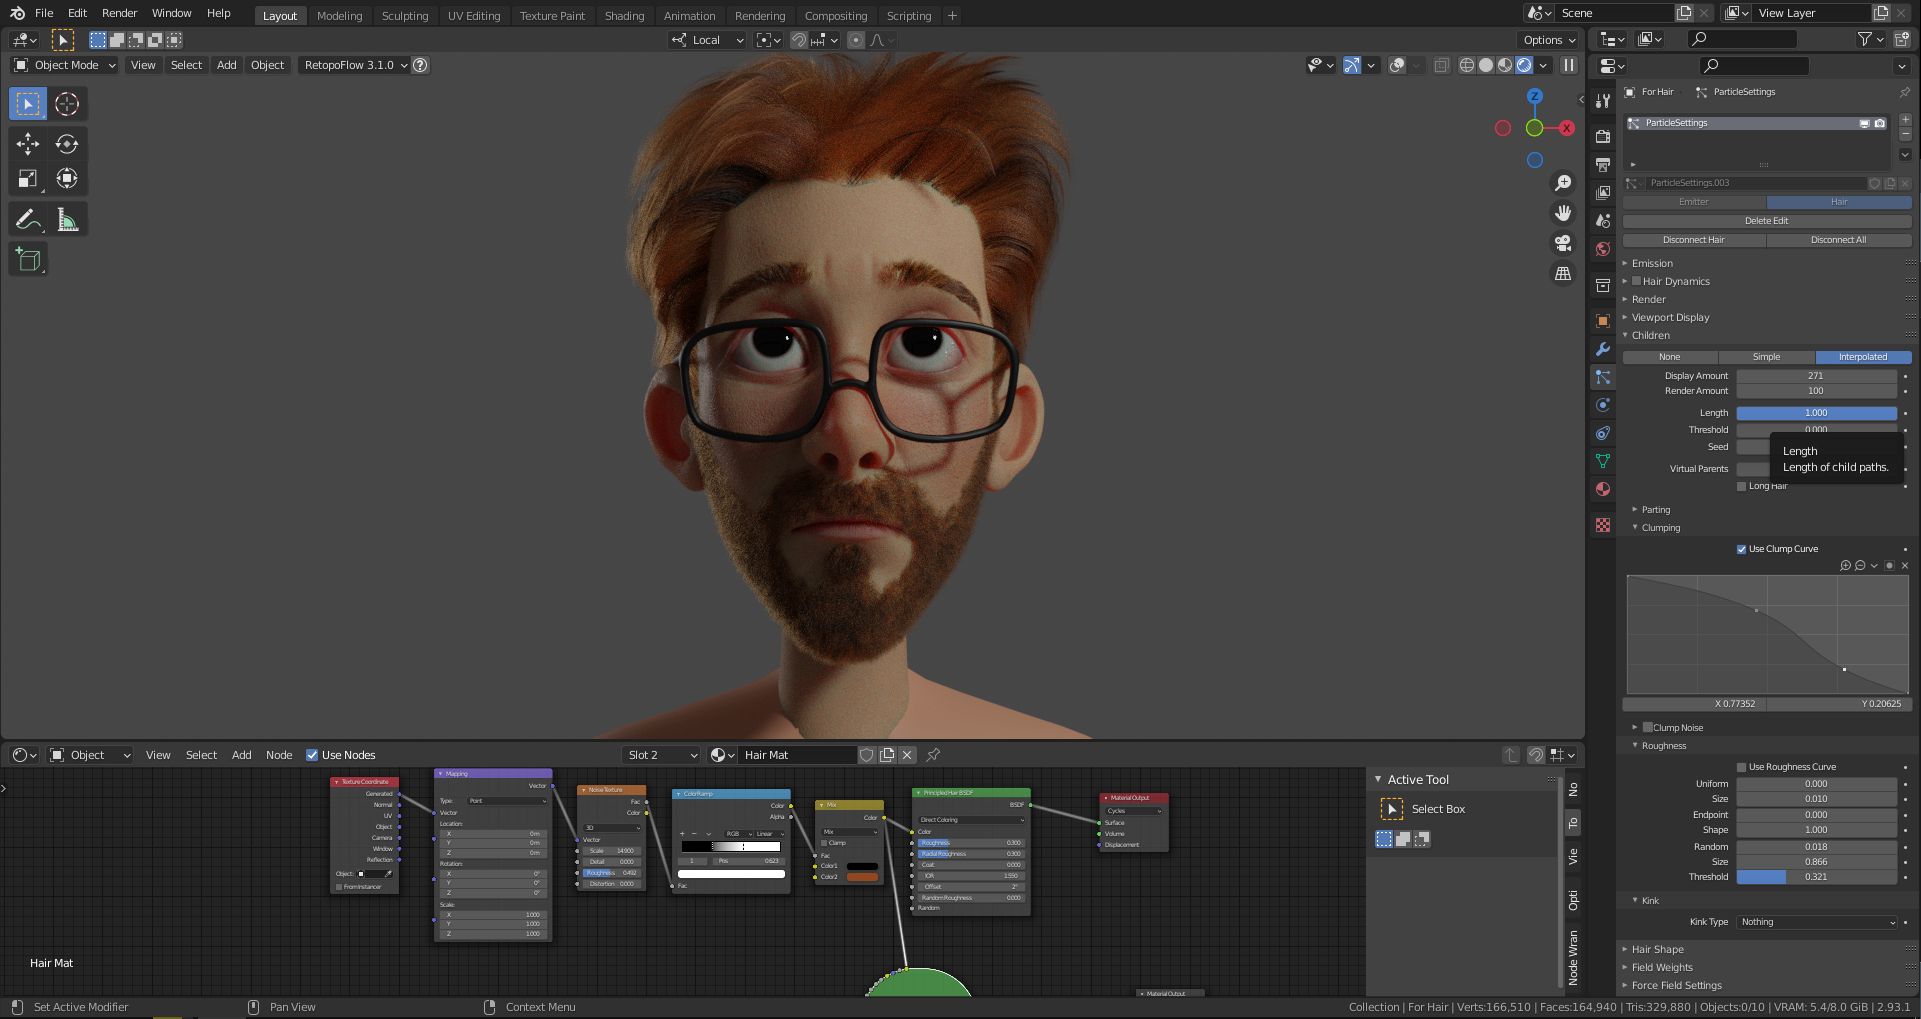
Task: Open the Physics properties tab
Action: [x=1603, y=405]
